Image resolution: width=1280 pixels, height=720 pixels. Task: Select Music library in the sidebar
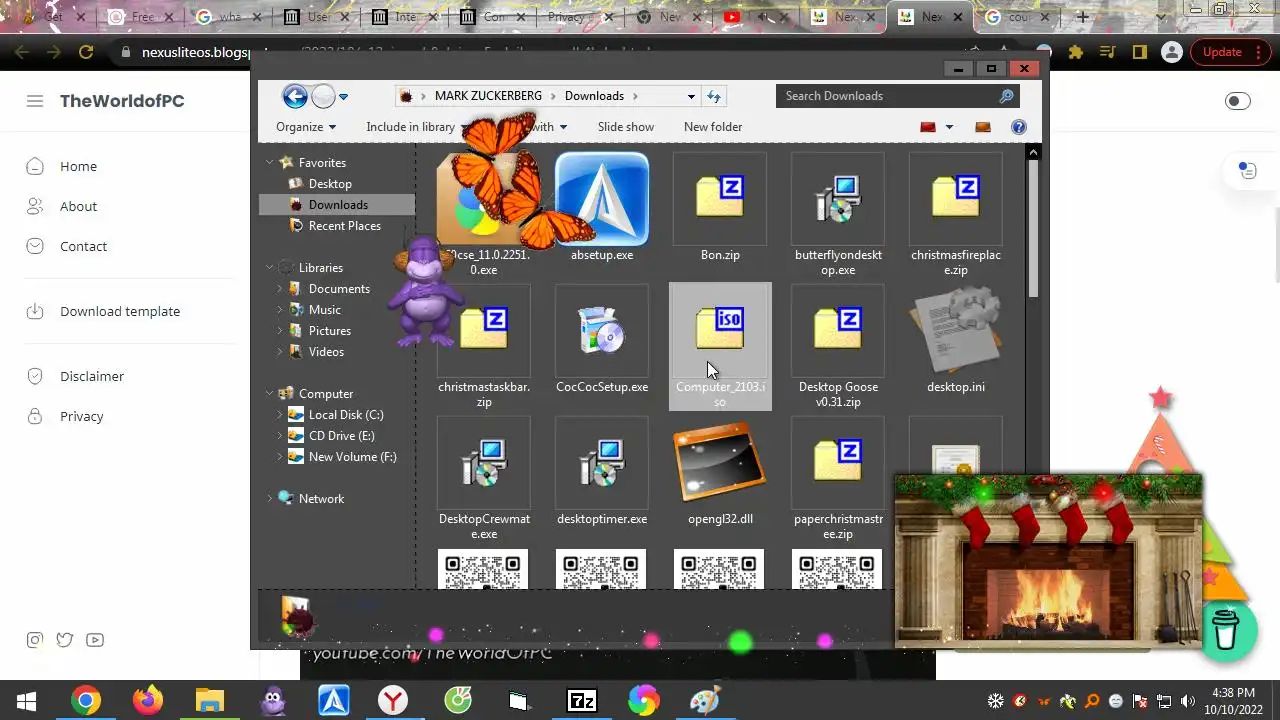click(x=325, y=310)
